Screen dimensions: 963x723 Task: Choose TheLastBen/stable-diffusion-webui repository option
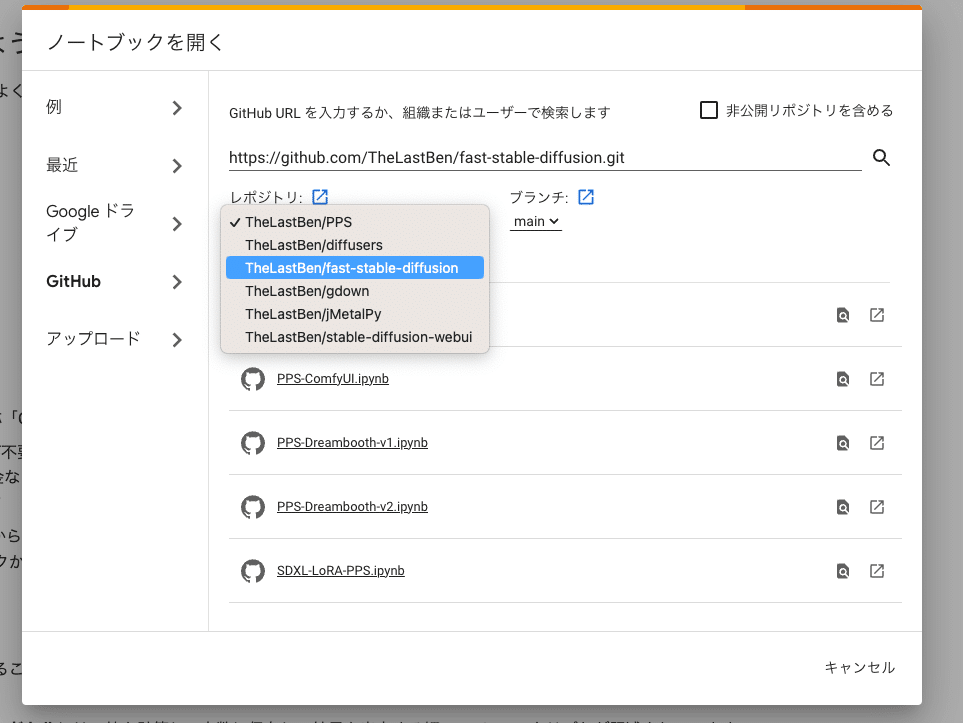tap(358, 337)
